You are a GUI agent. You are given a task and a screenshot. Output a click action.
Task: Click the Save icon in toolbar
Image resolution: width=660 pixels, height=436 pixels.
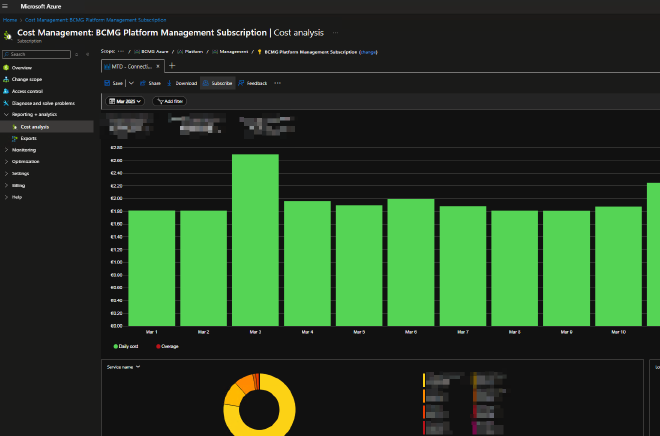[108, 83]
